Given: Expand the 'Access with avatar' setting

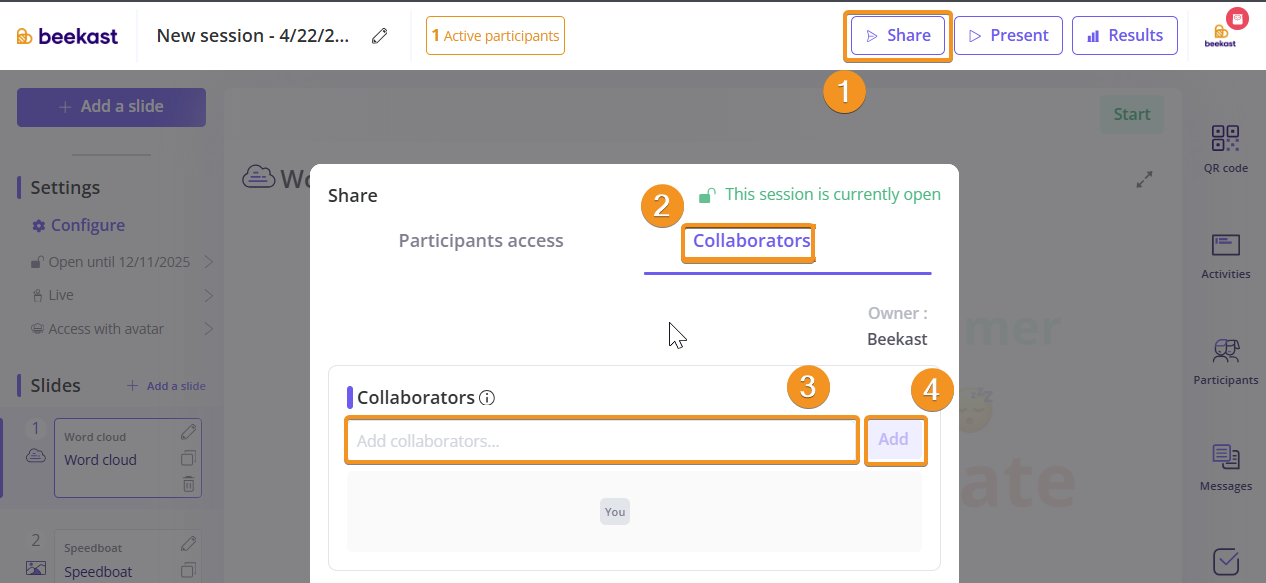Looking at the screenshot, I should (209, 329).
